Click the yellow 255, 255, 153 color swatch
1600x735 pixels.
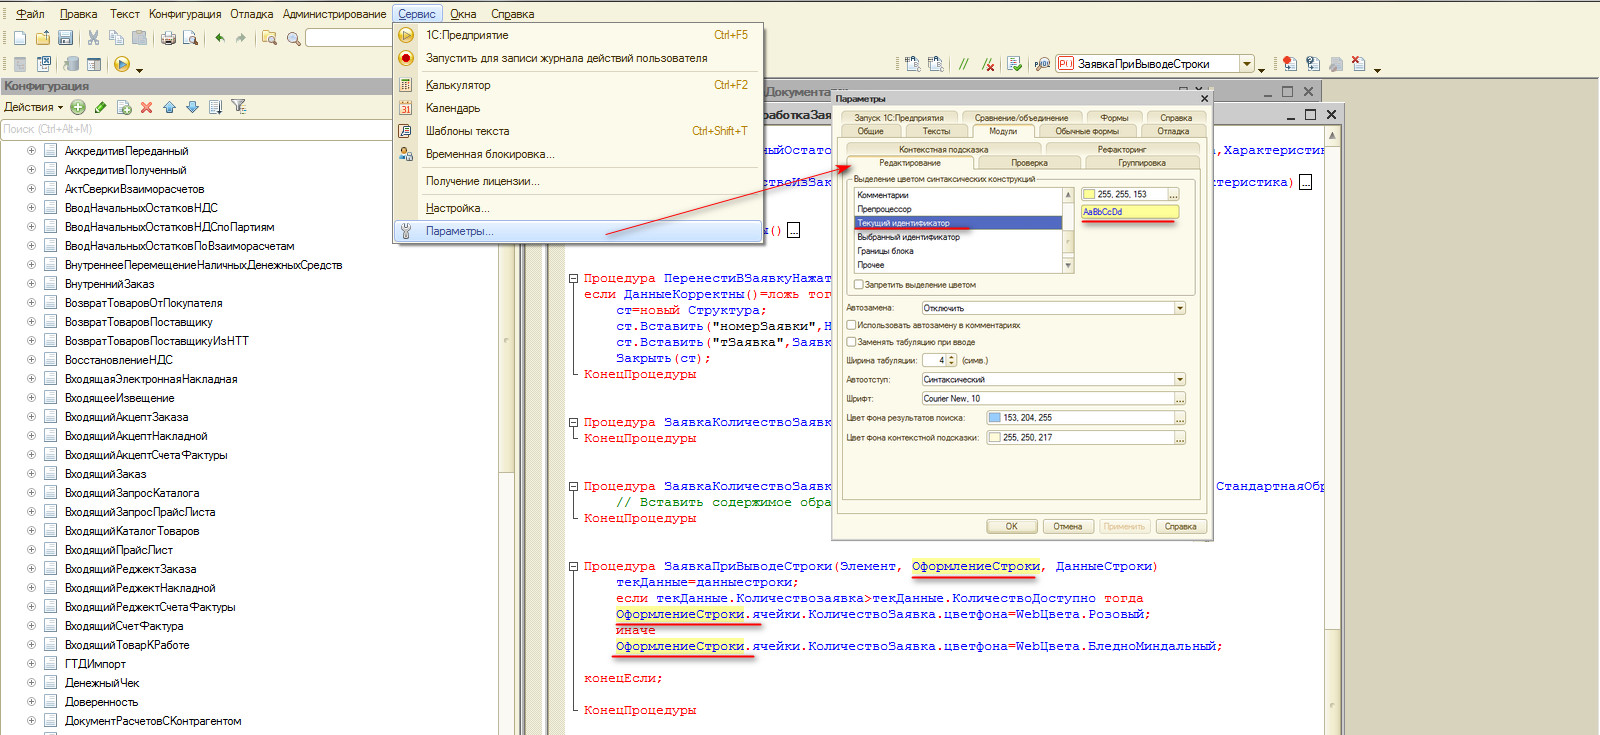pos(1089,195)
